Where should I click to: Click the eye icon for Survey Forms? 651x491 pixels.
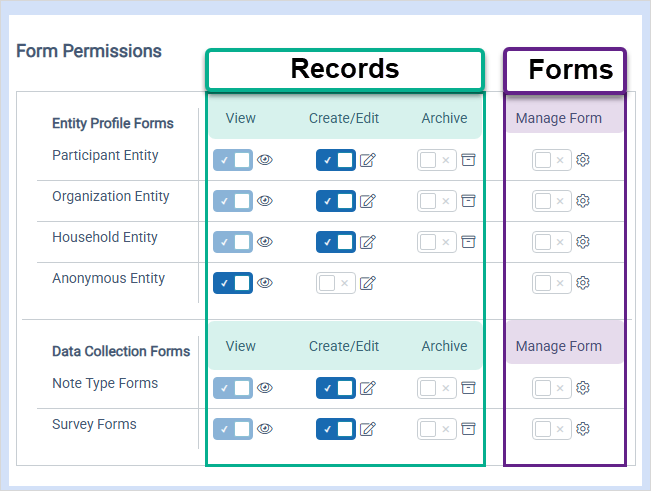coord(265,429)
